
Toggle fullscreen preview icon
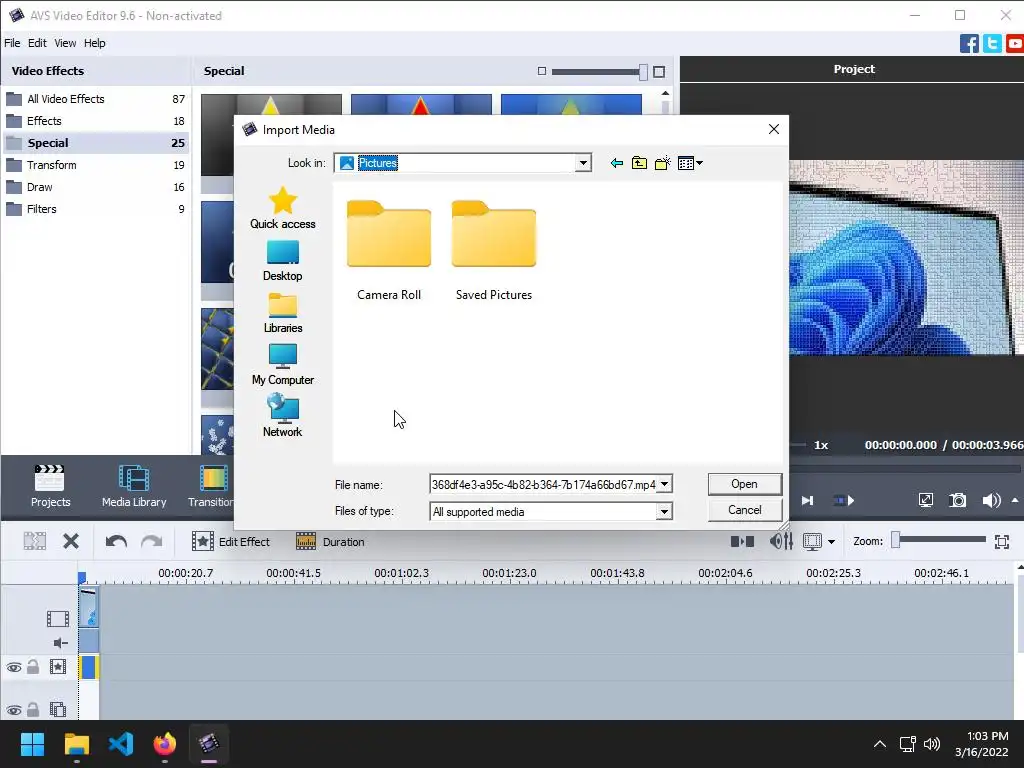click(x=925, y=500)
